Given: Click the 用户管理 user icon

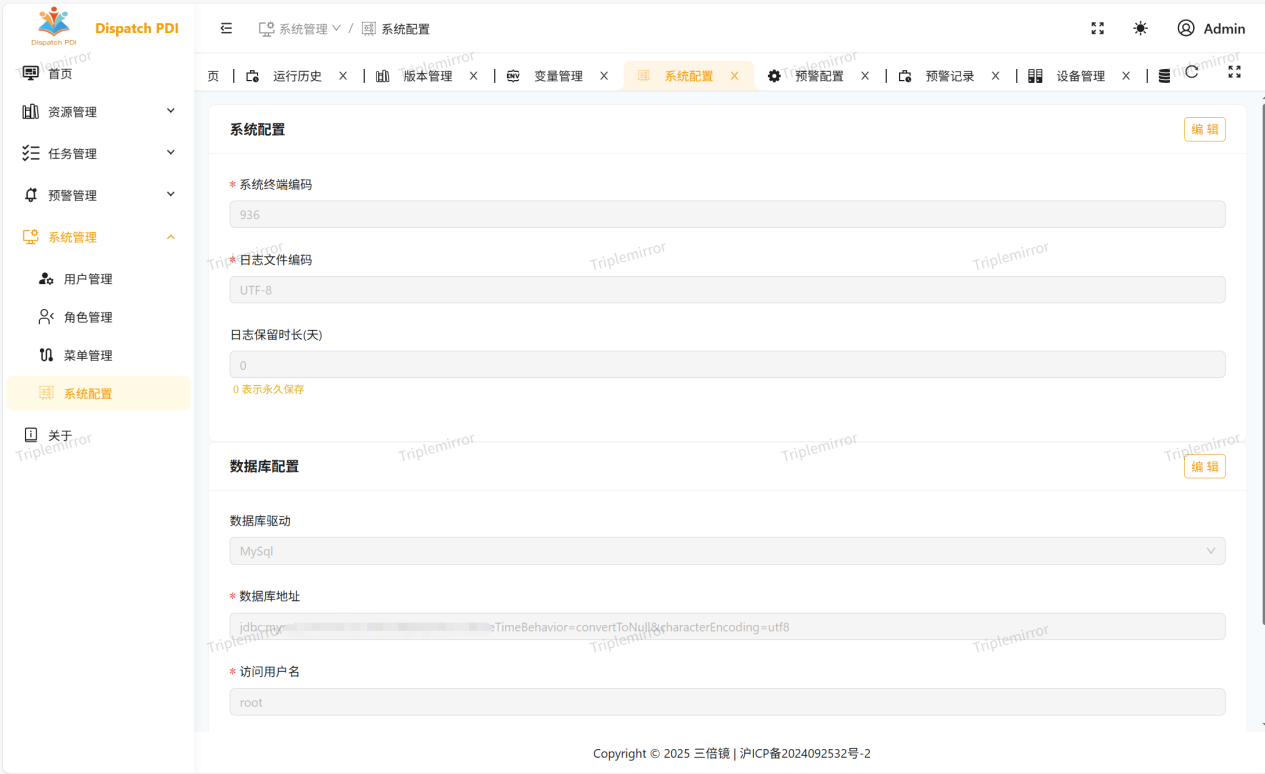Looking at the screenshot, I should click(46, 279).
